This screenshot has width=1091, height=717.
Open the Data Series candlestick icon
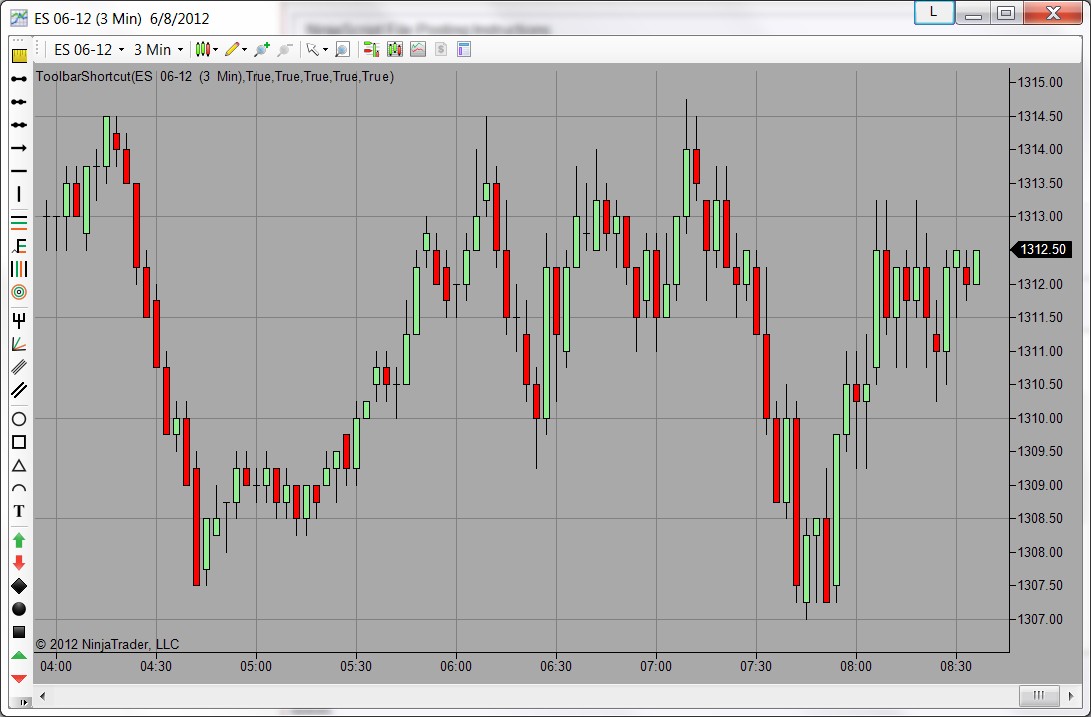click(x=395, y=49)
